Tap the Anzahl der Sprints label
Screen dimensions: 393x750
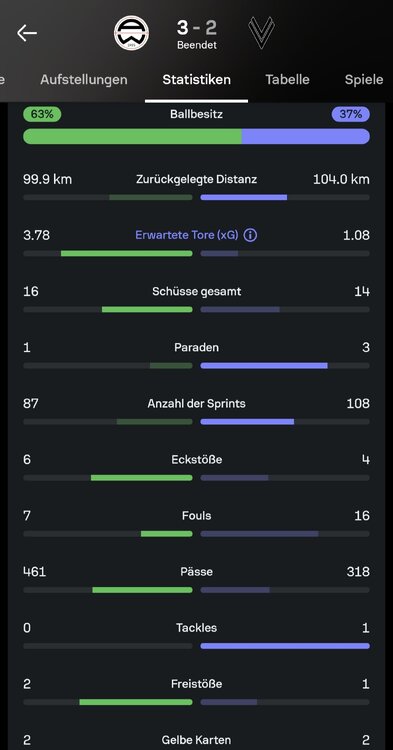pyautogui.click(x=196, y=403)
